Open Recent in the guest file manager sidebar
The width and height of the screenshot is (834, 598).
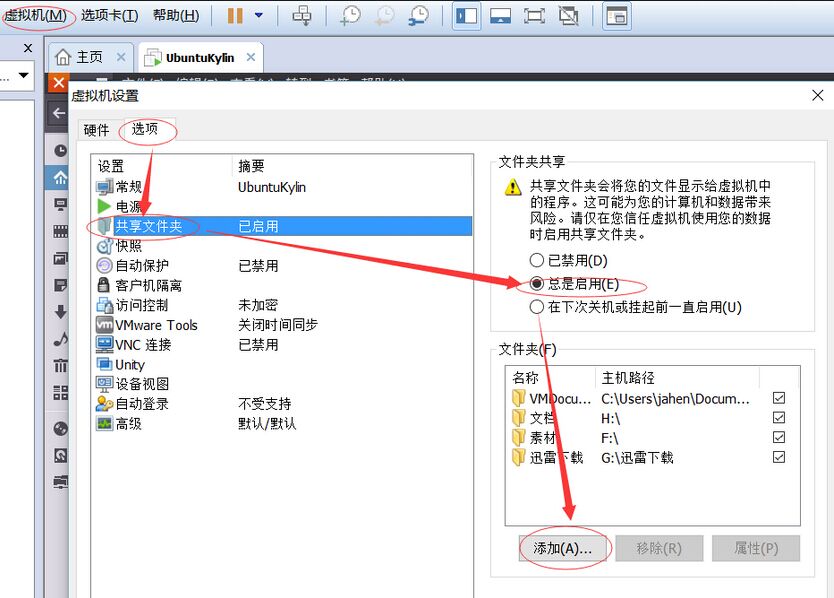60,151
